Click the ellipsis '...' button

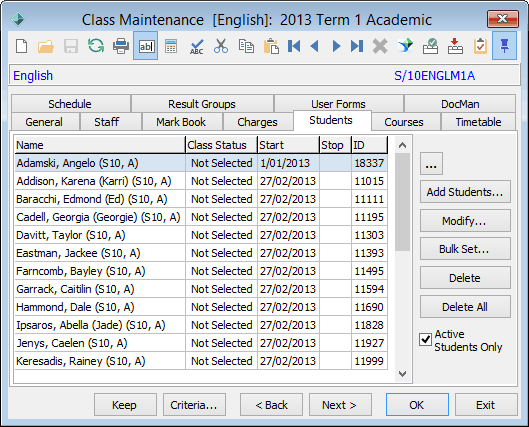(431, 164)
